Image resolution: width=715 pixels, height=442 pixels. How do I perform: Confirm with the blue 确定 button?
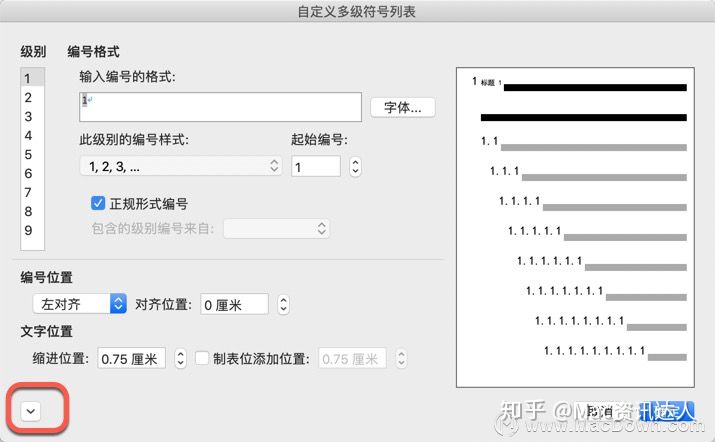click(x=666, y=411)
